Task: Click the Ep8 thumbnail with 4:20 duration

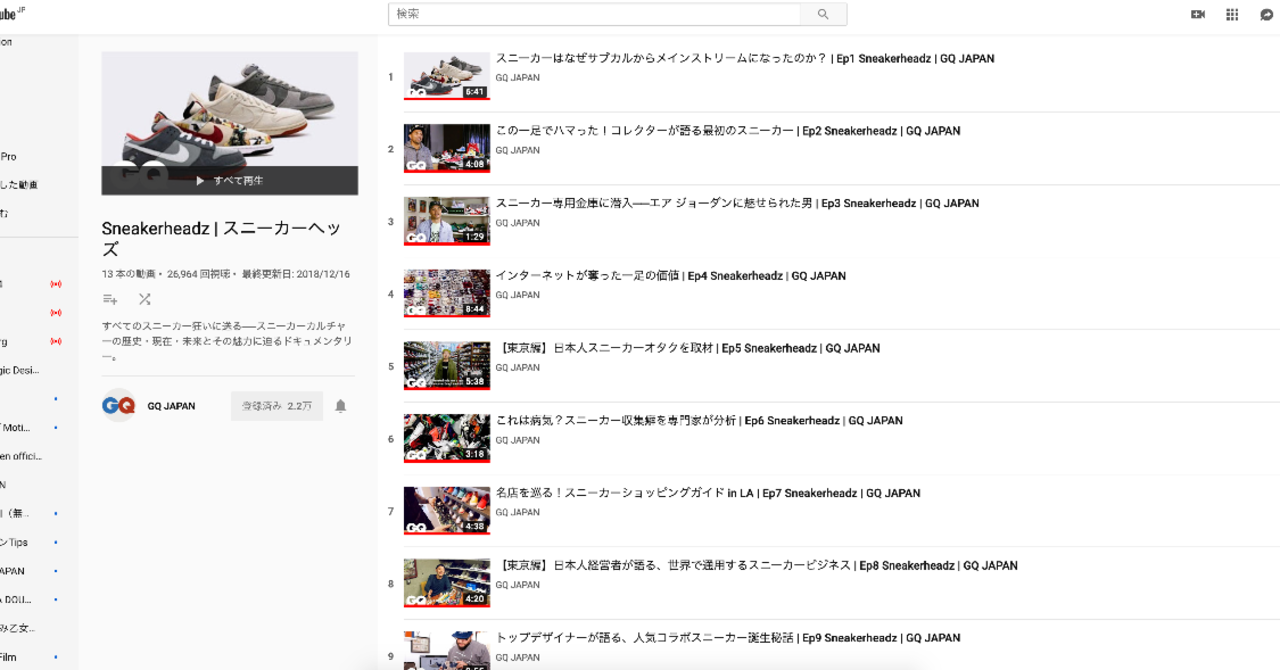Action: [x=447, y=583]
